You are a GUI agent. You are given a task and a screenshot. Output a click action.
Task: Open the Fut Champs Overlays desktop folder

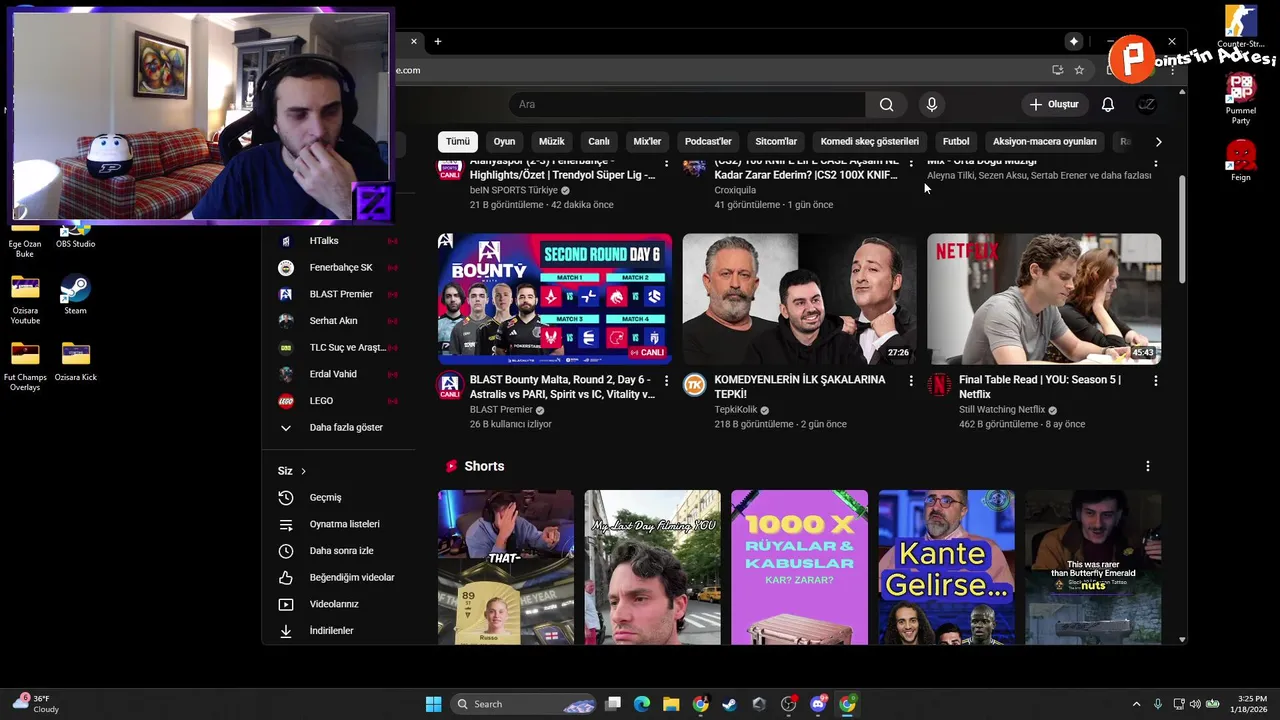(x=25, y=366)
